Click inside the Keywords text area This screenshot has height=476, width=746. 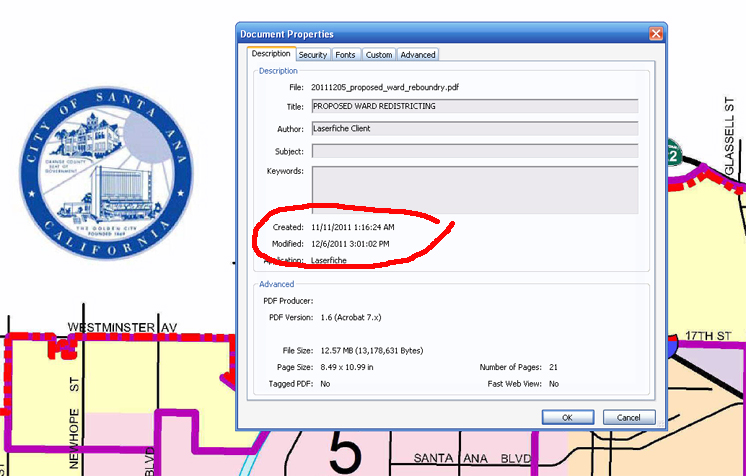474,189
